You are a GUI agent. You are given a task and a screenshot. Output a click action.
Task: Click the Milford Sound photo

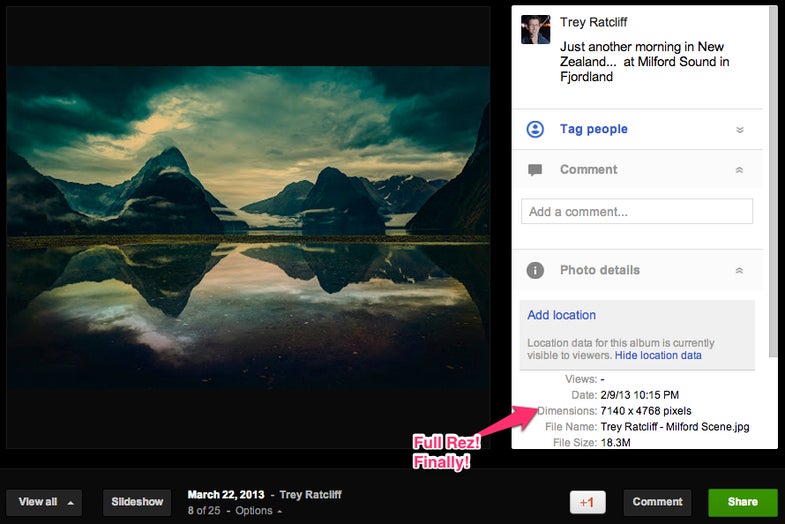(248, 227)
